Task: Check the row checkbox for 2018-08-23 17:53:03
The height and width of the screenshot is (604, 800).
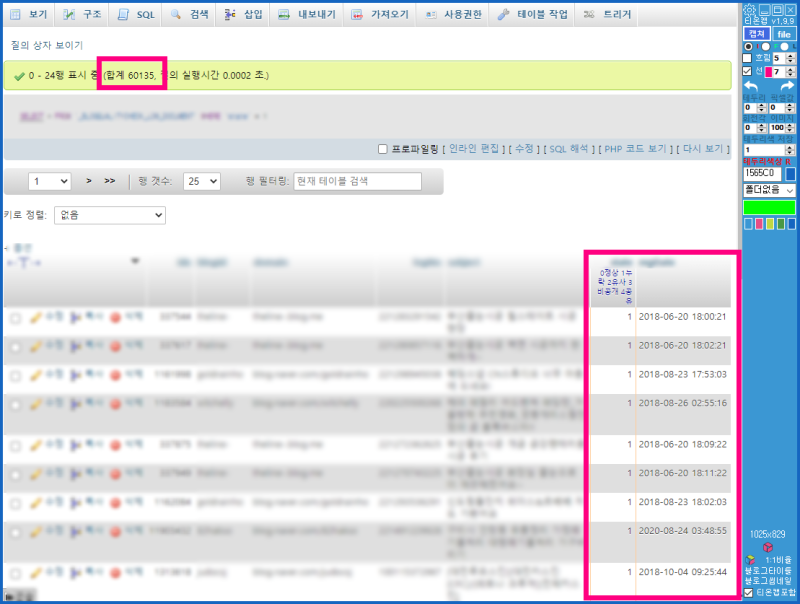Action: 16,376
